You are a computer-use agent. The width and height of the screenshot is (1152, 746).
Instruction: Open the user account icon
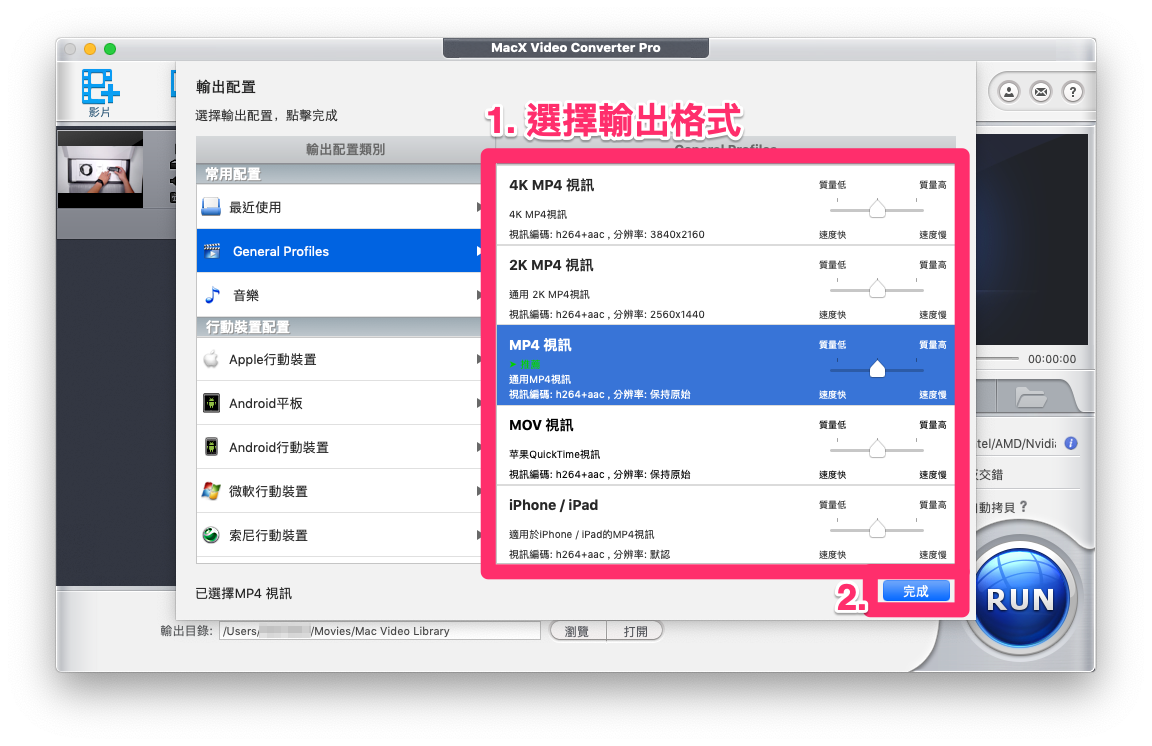(x=1009, y=92)
